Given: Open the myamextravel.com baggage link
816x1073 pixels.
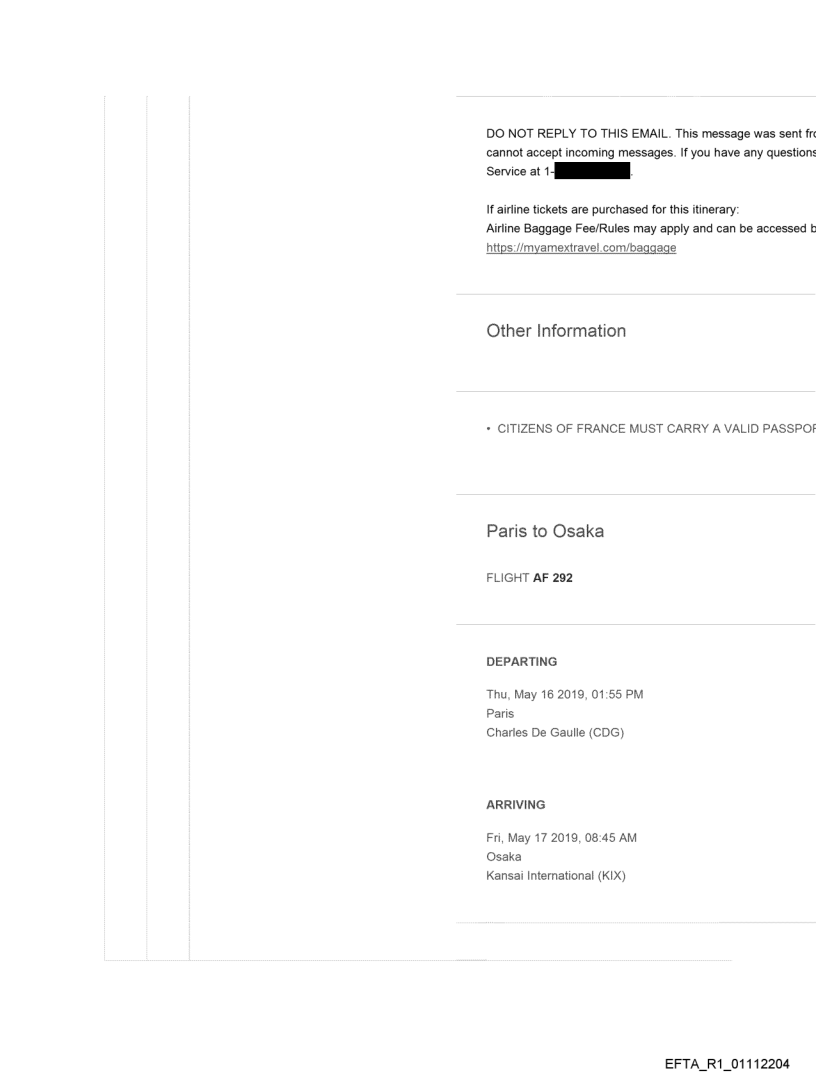Looking at the screenshot, I should click(x=581, y=247).
